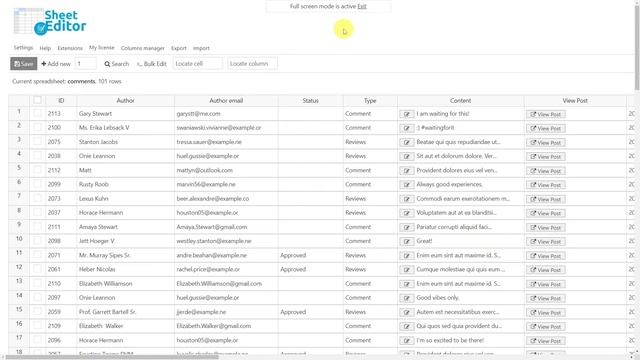
Task: Edit content icon in row ID 2038
Action: click(x=407, y=157)
